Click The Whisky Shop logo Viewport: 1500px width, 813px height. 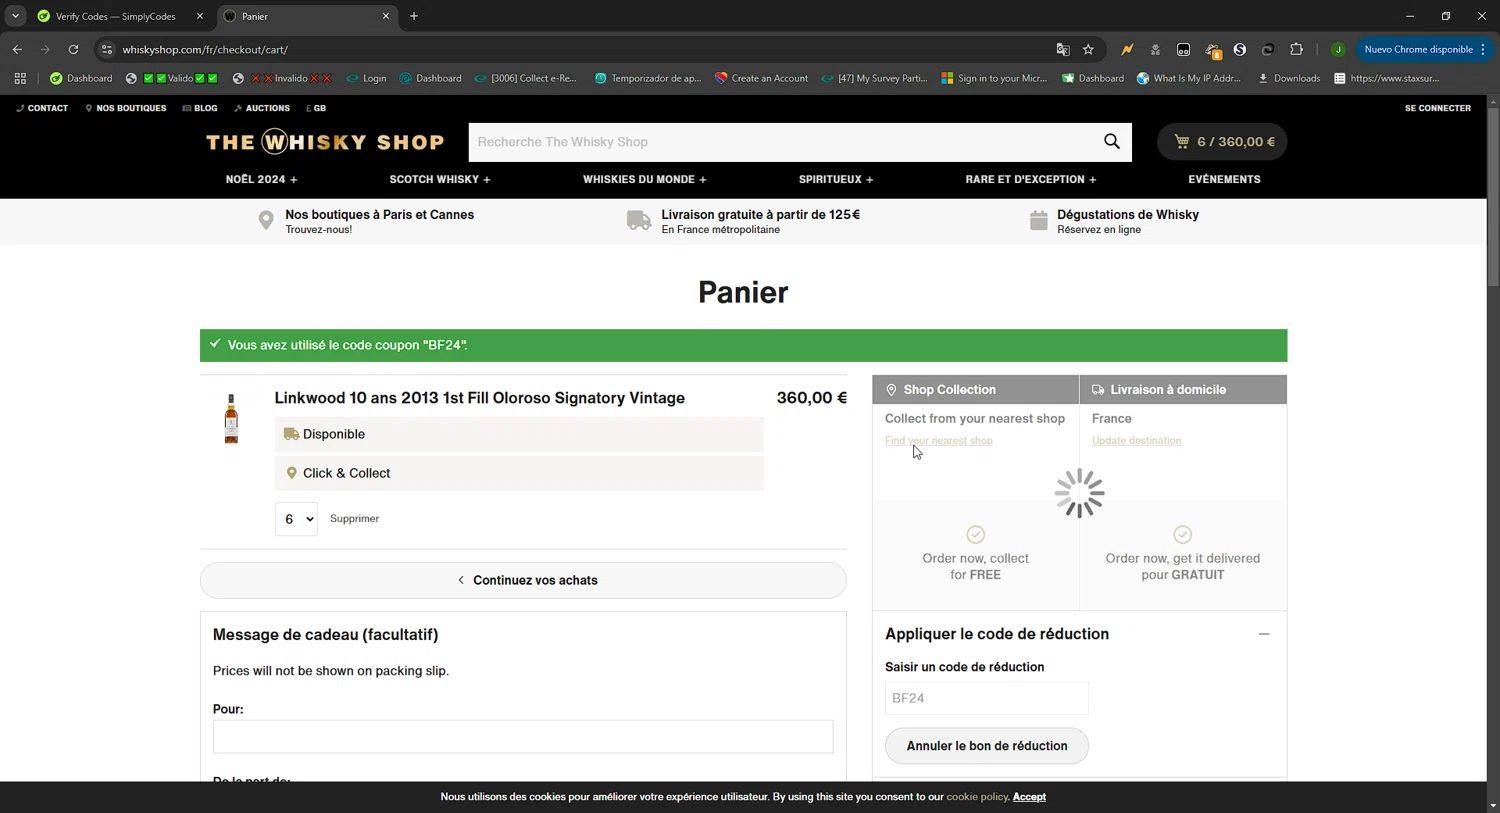point(325,142)
